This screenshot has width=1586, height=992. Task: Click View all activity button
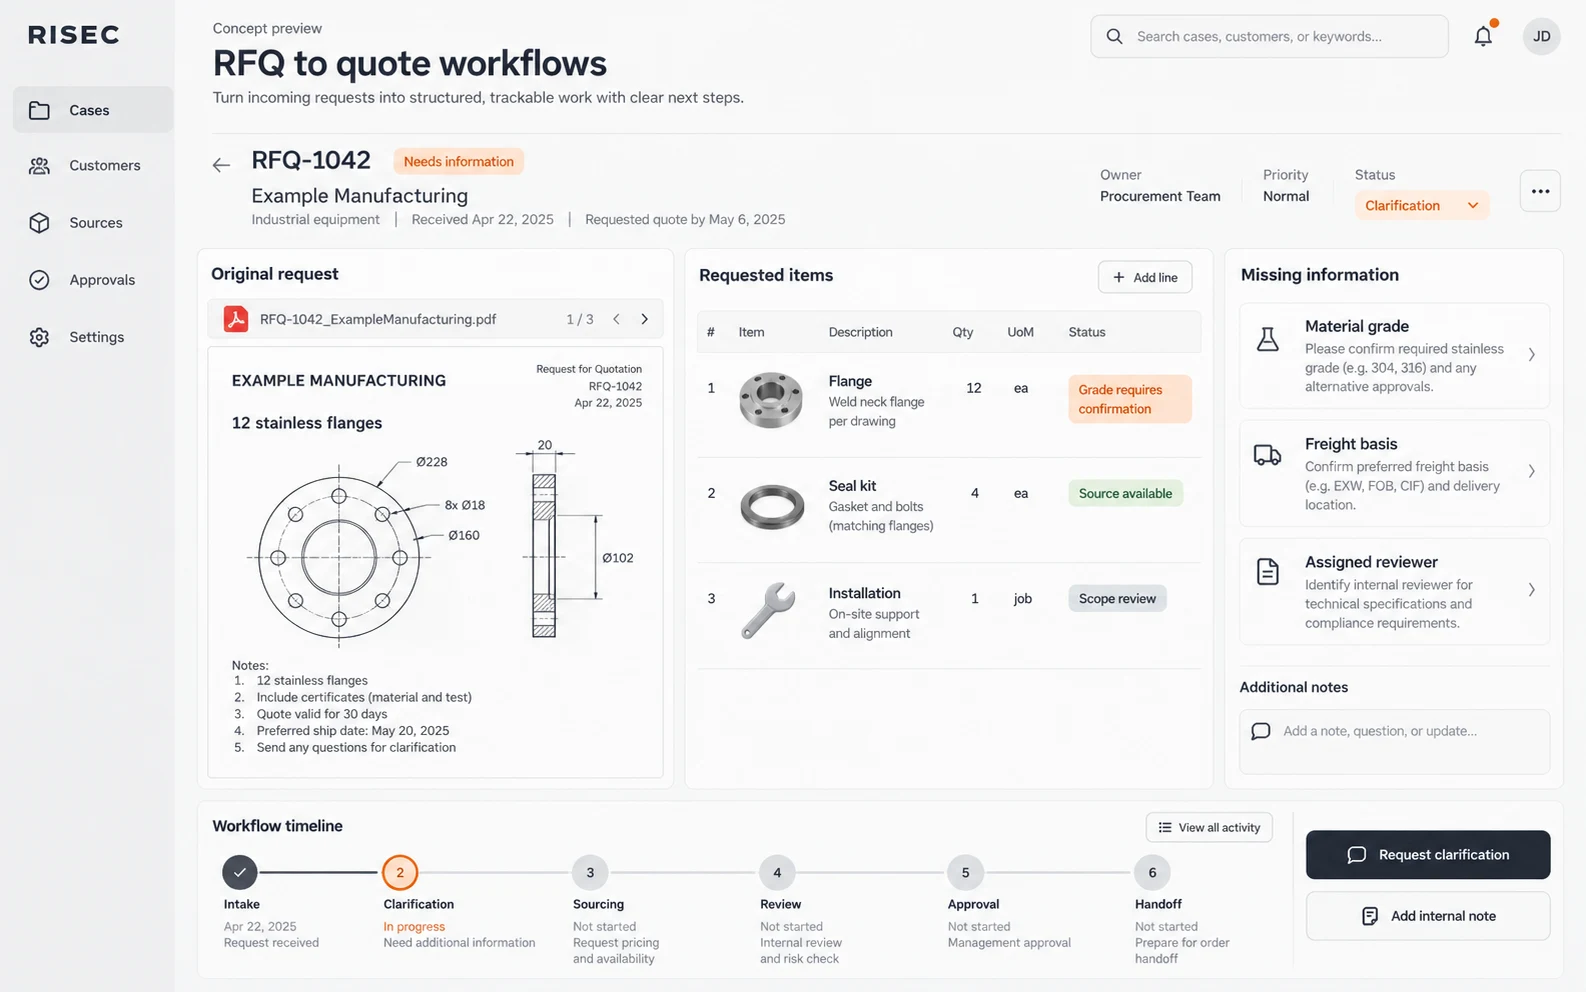(x=1209, y=827)
